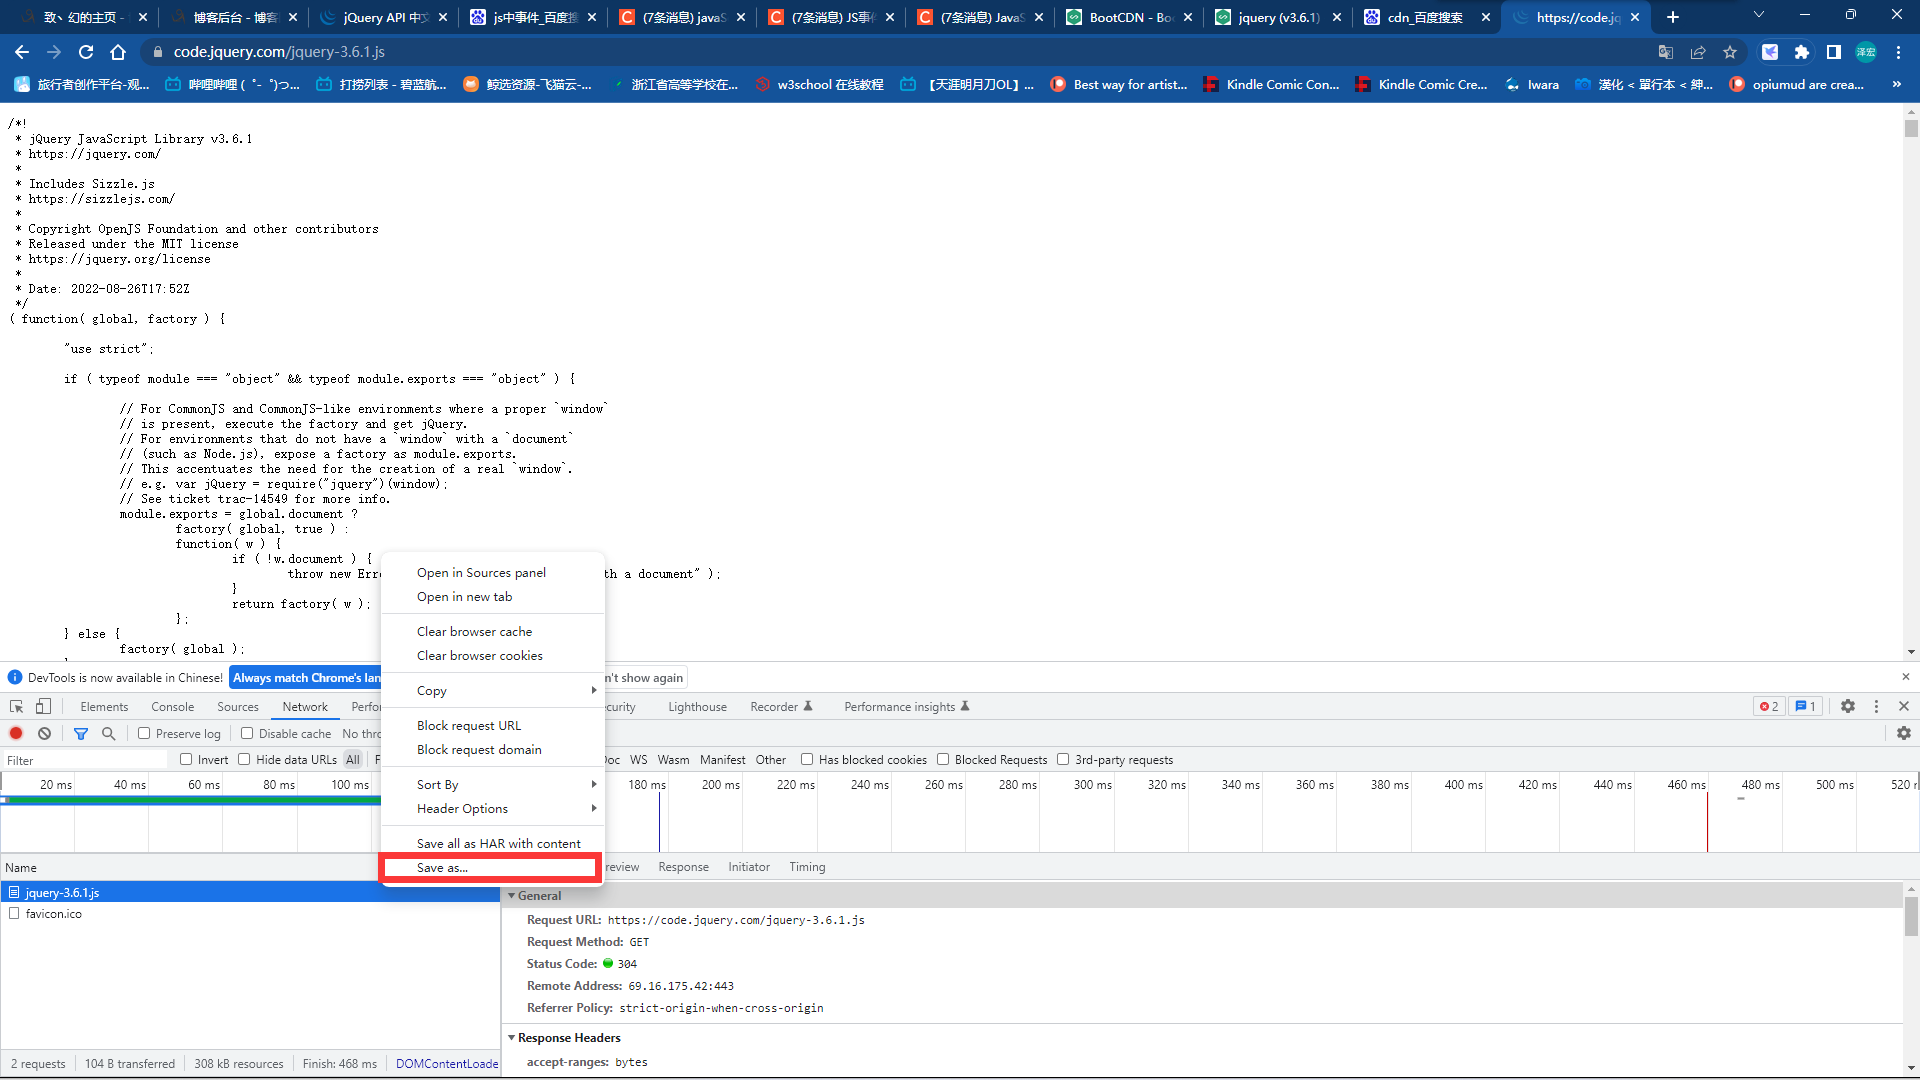
Task: Open the side panel icon
Action: pyautogui.click(x=1834, y=52)
